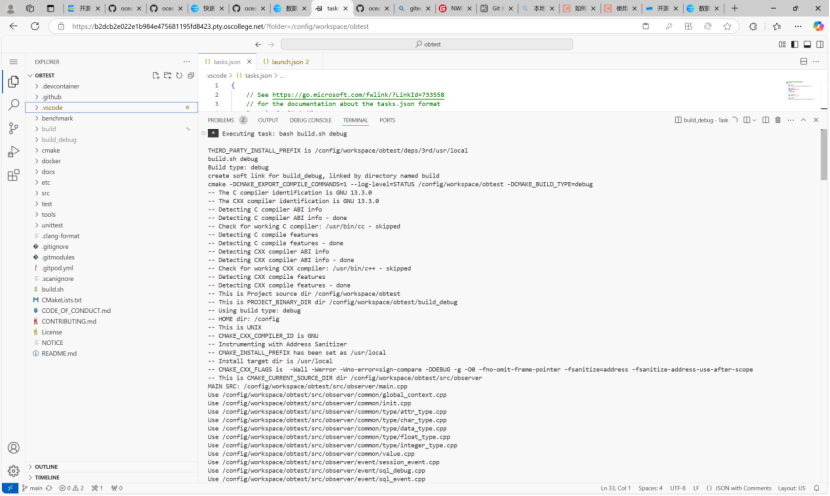Open the notifications bell in the status bar
Image resolution: width=830 pixels, height=496 pixels.
pos(816,488)
